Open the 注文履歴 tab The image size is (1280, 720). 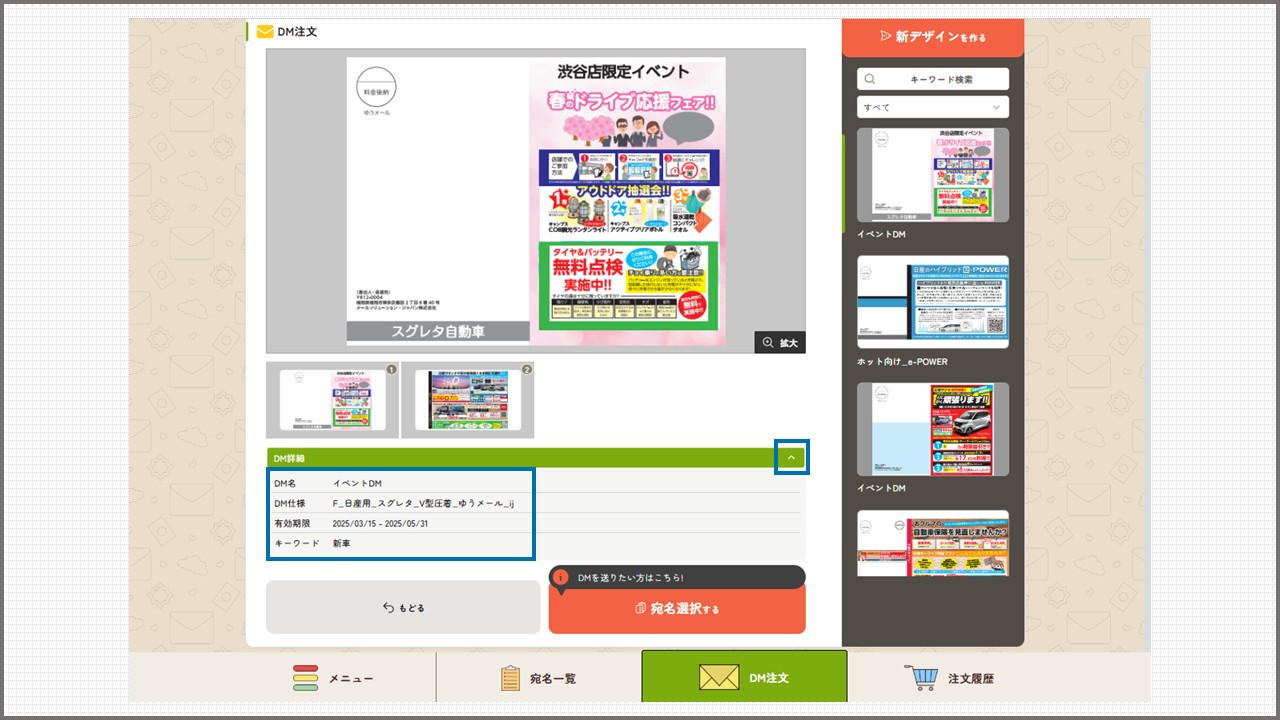pos(950,678)
